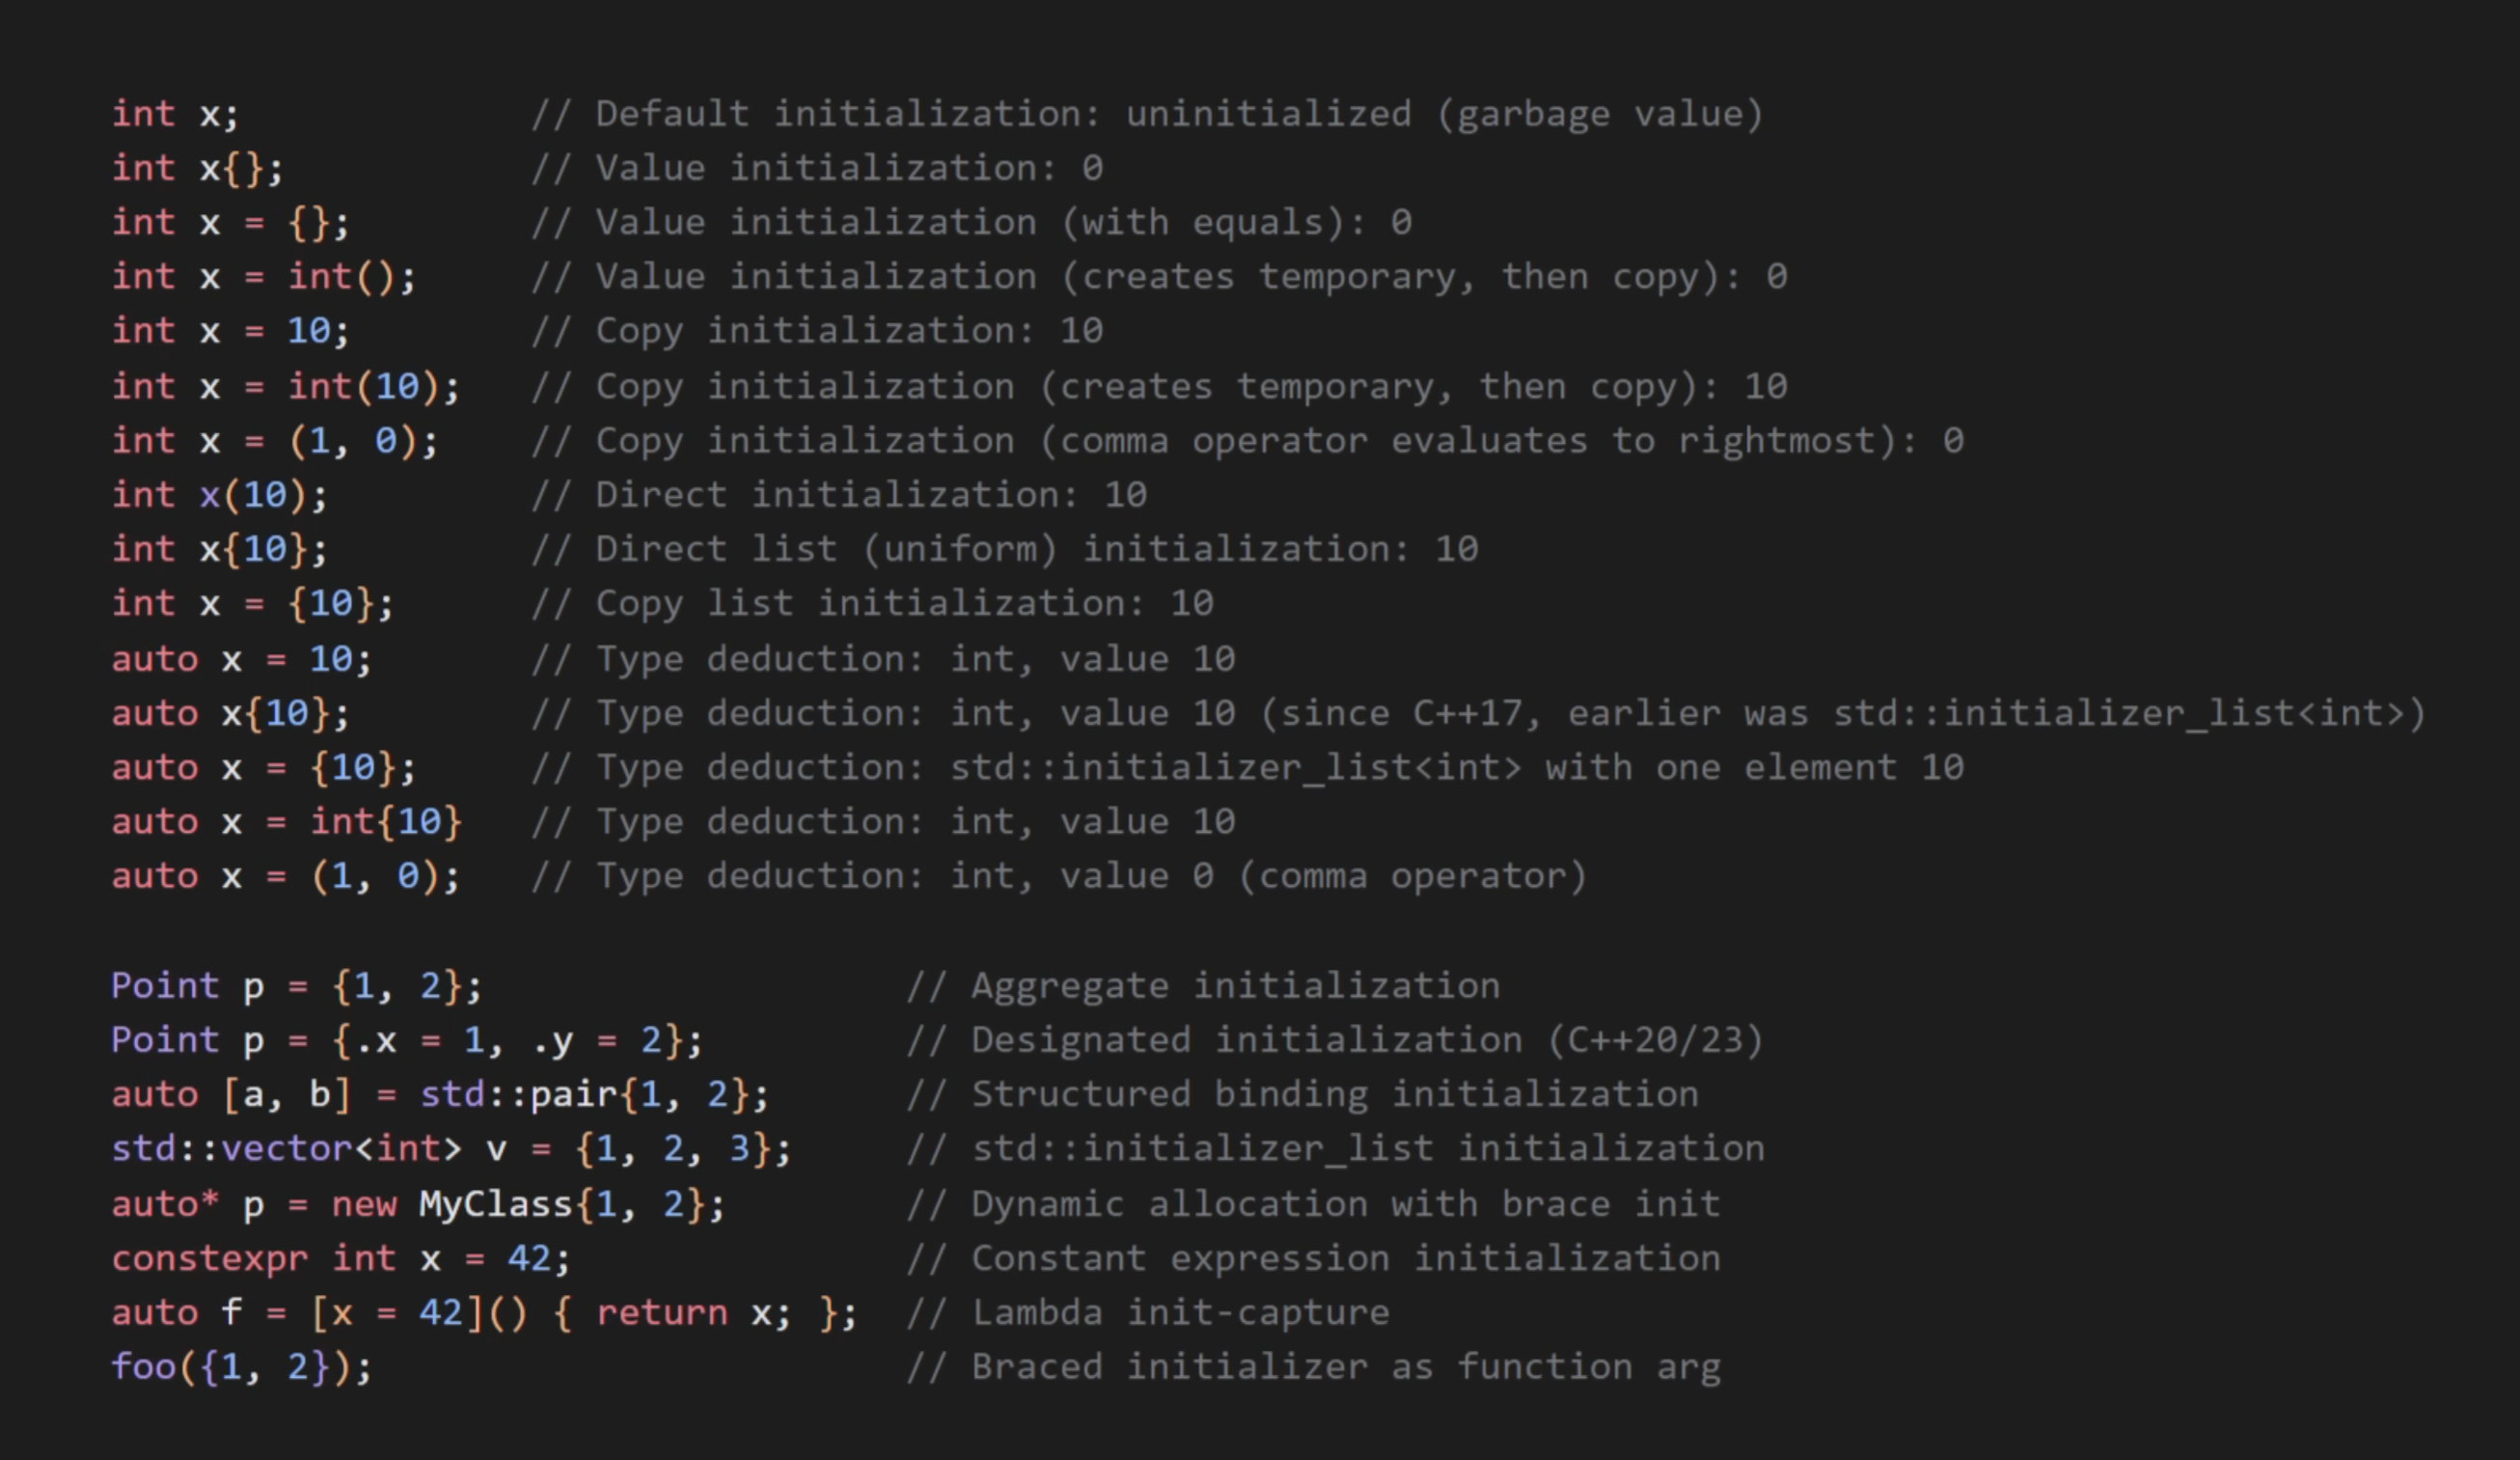Screen dimensions: 2520x1460
Task: Click number 42 in the constexpr line
Action: pos(528,1258)
